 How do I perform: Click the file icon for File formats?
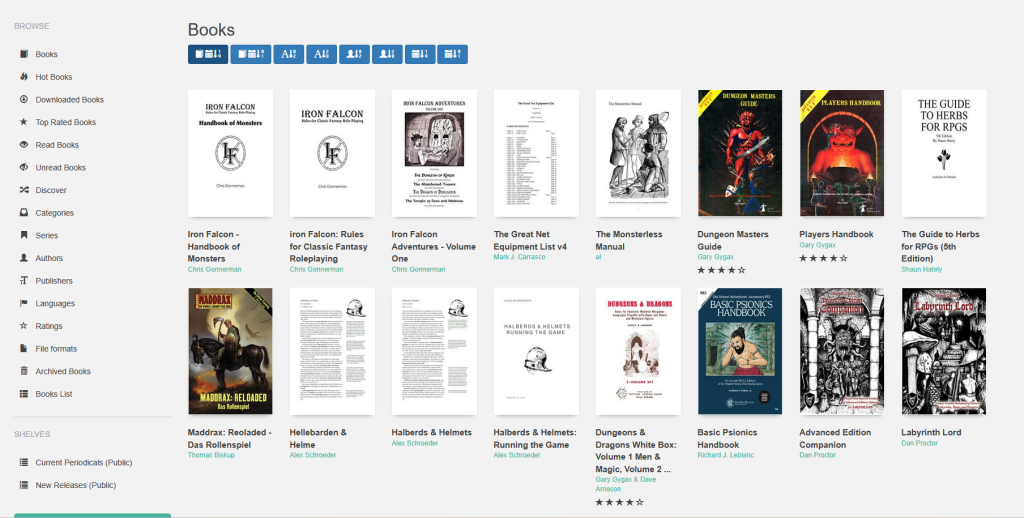[x=24, y=348]
